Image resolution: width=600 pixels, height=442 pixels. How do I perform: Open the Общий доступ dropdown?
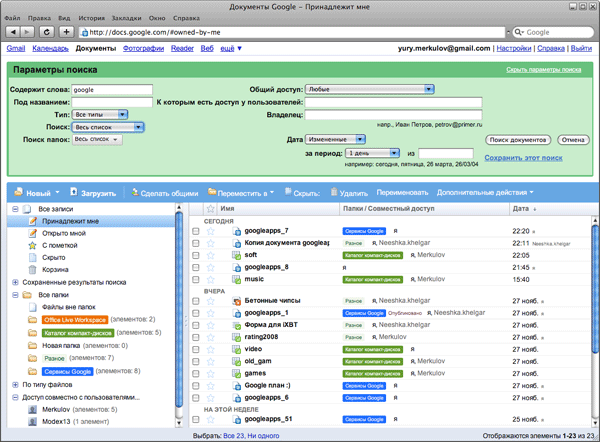point(370,89)
